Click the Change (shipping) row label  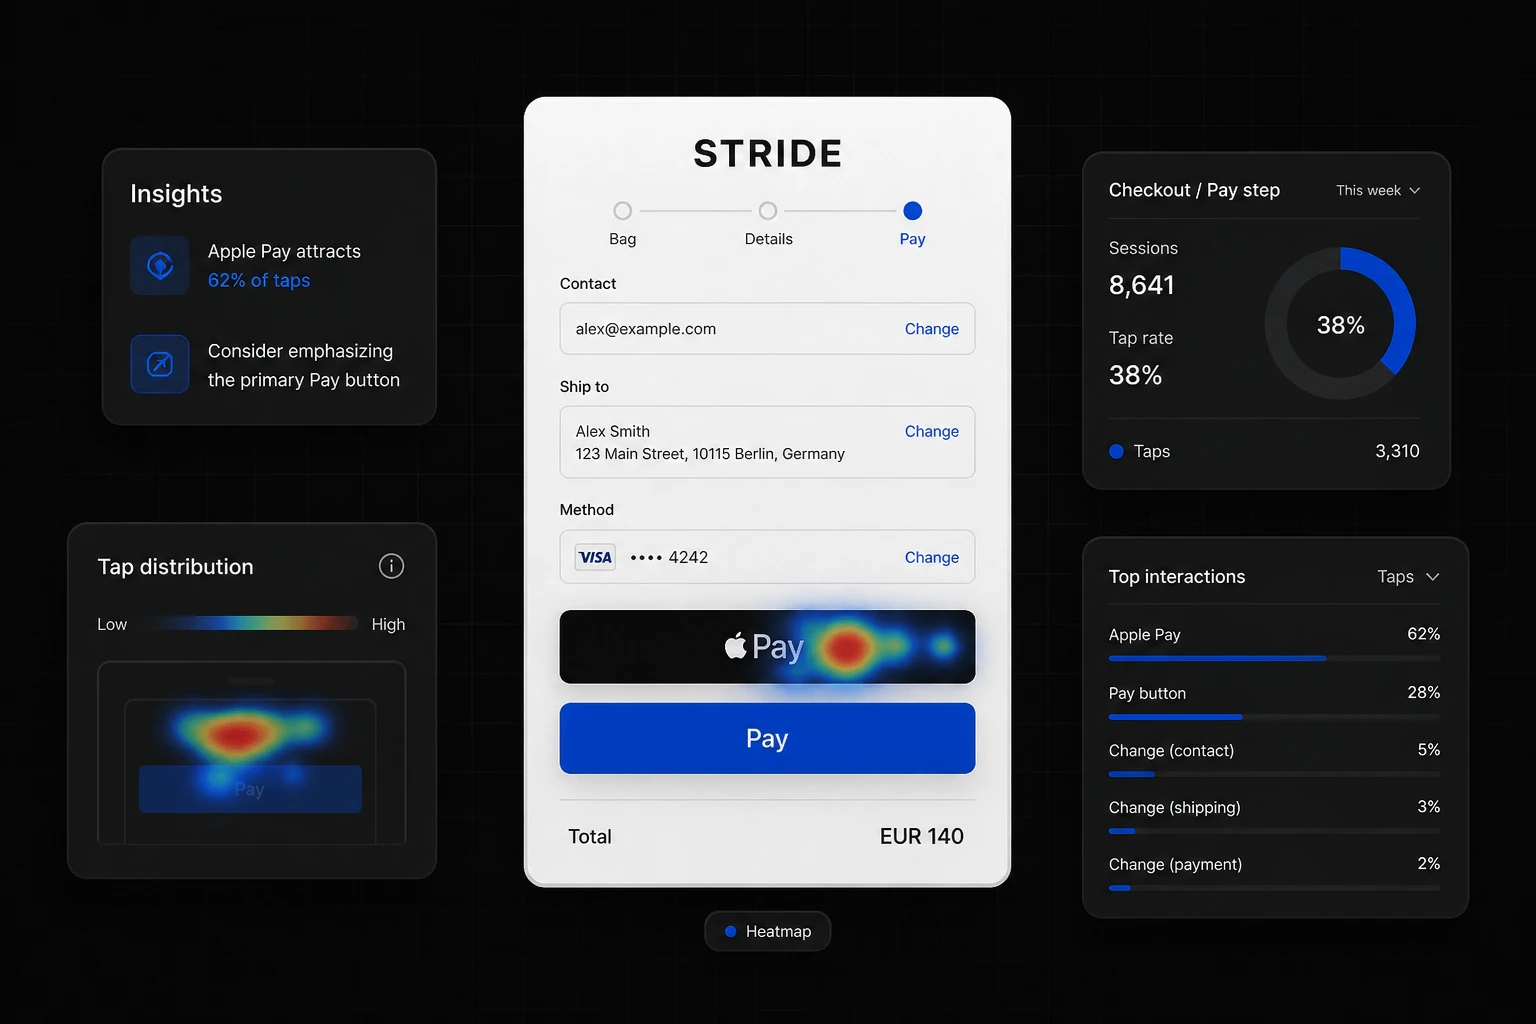pos(1174,807)
